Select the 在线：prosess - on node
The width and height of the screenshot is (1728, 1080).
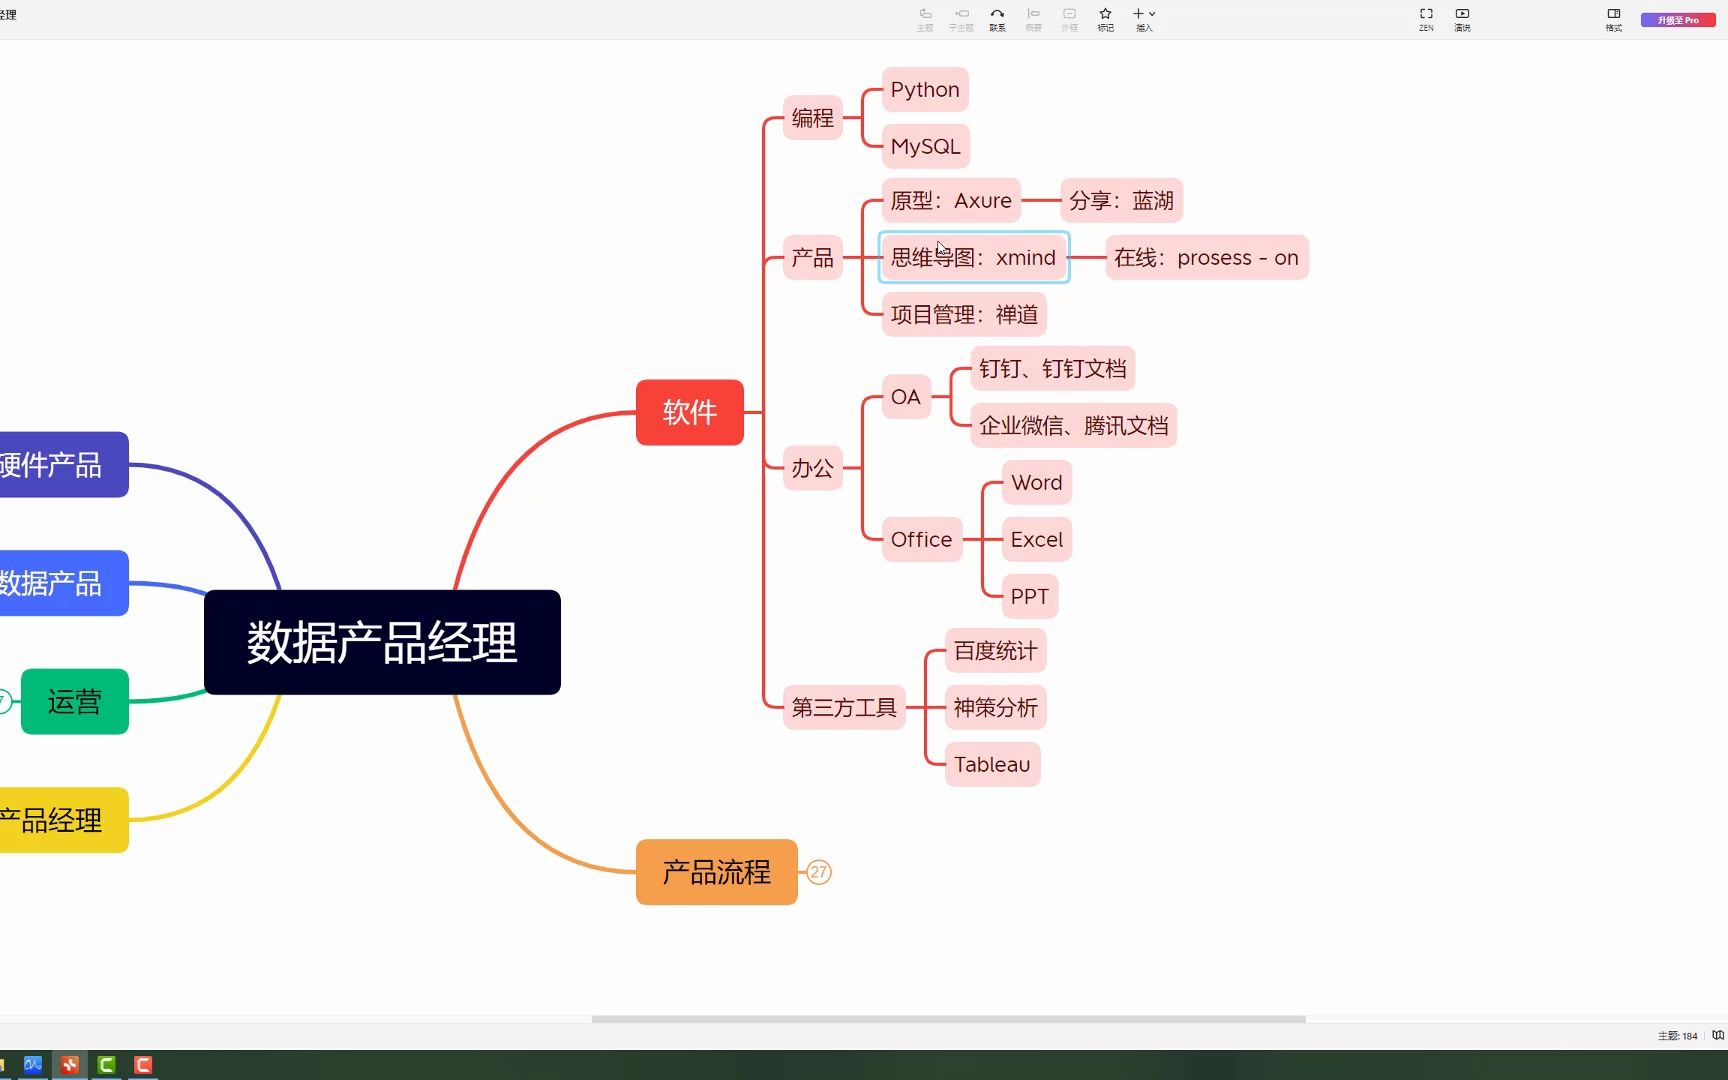[x=1207, y=258]
